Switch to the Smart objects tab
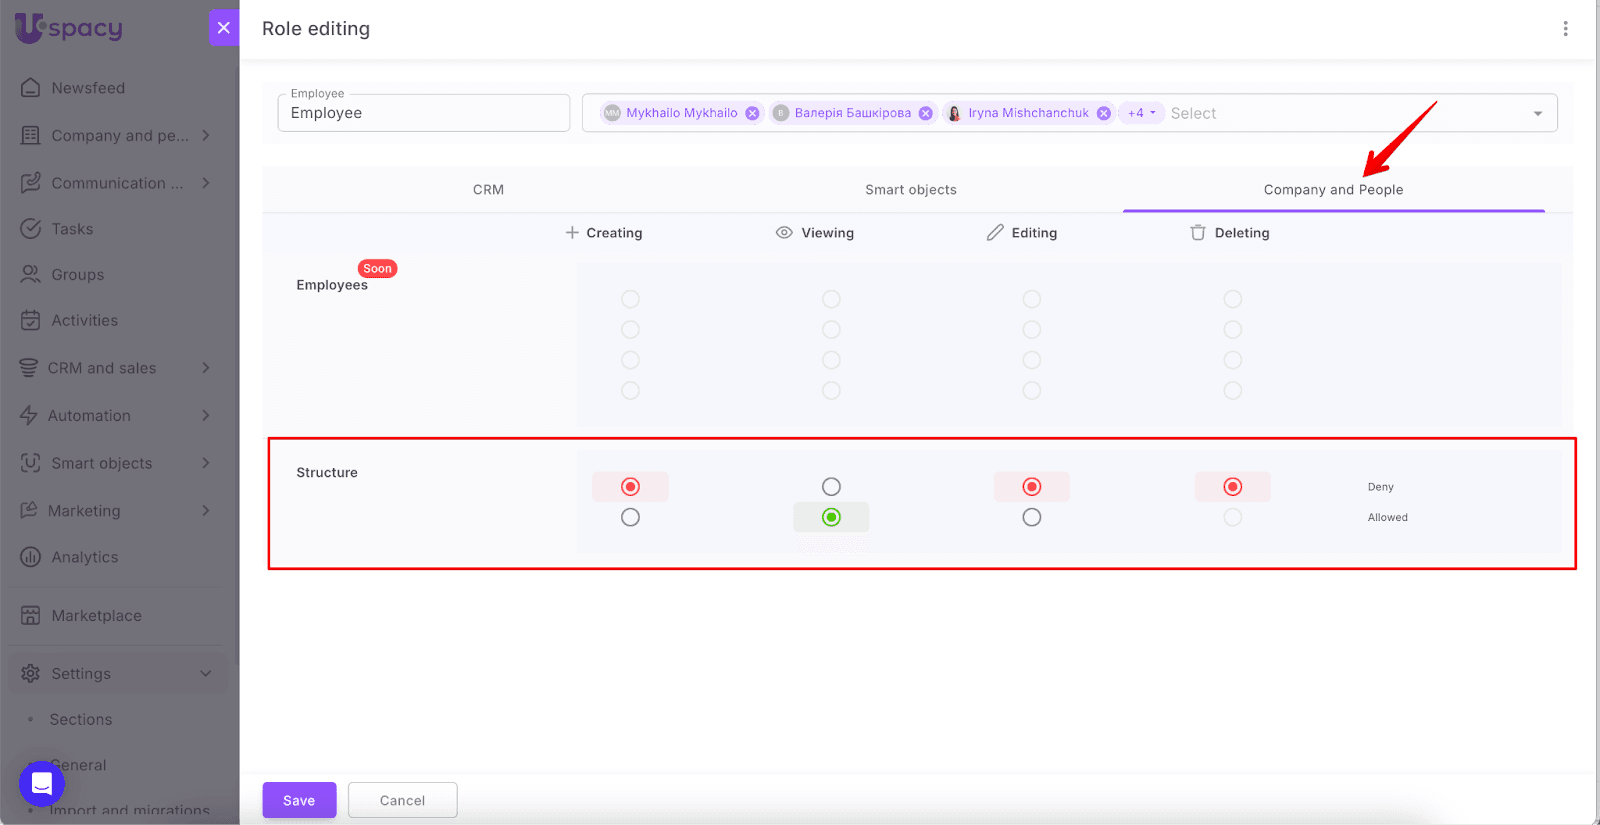Image resolution: width=1600 pixels, height=825 pixels. coord(910,190)
